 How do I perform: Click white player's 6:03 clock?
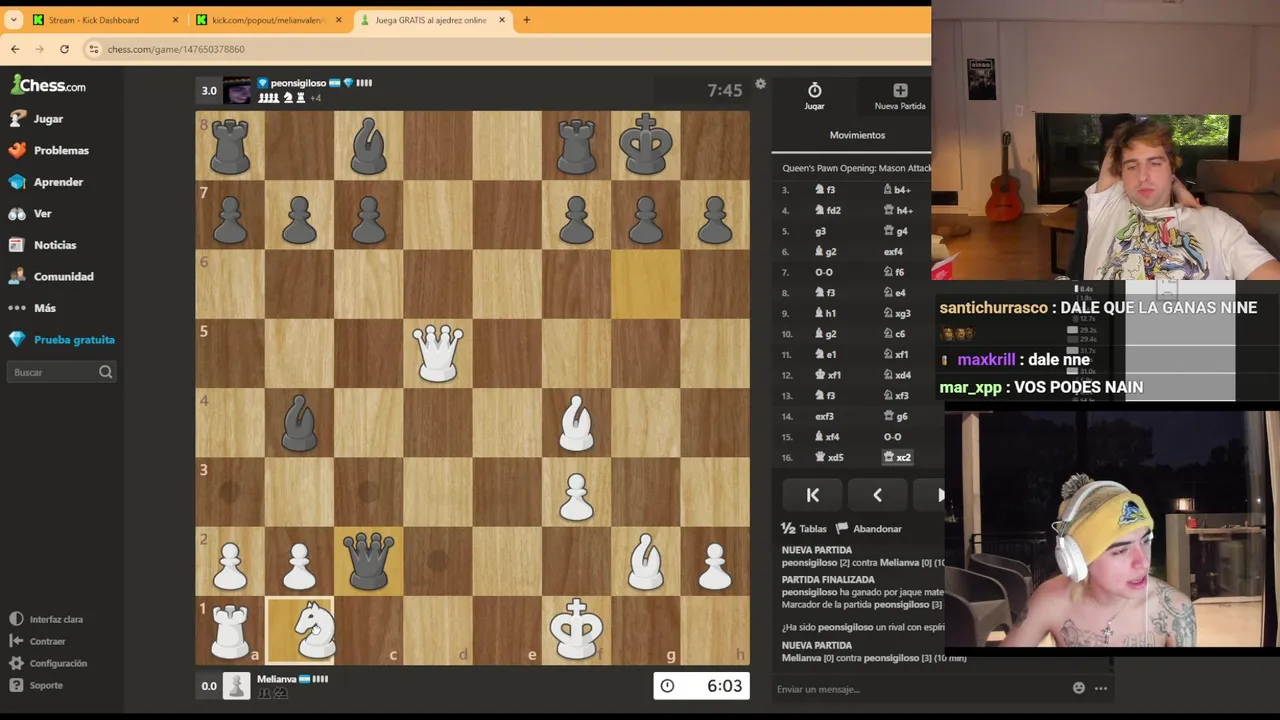tap(701, 686)
